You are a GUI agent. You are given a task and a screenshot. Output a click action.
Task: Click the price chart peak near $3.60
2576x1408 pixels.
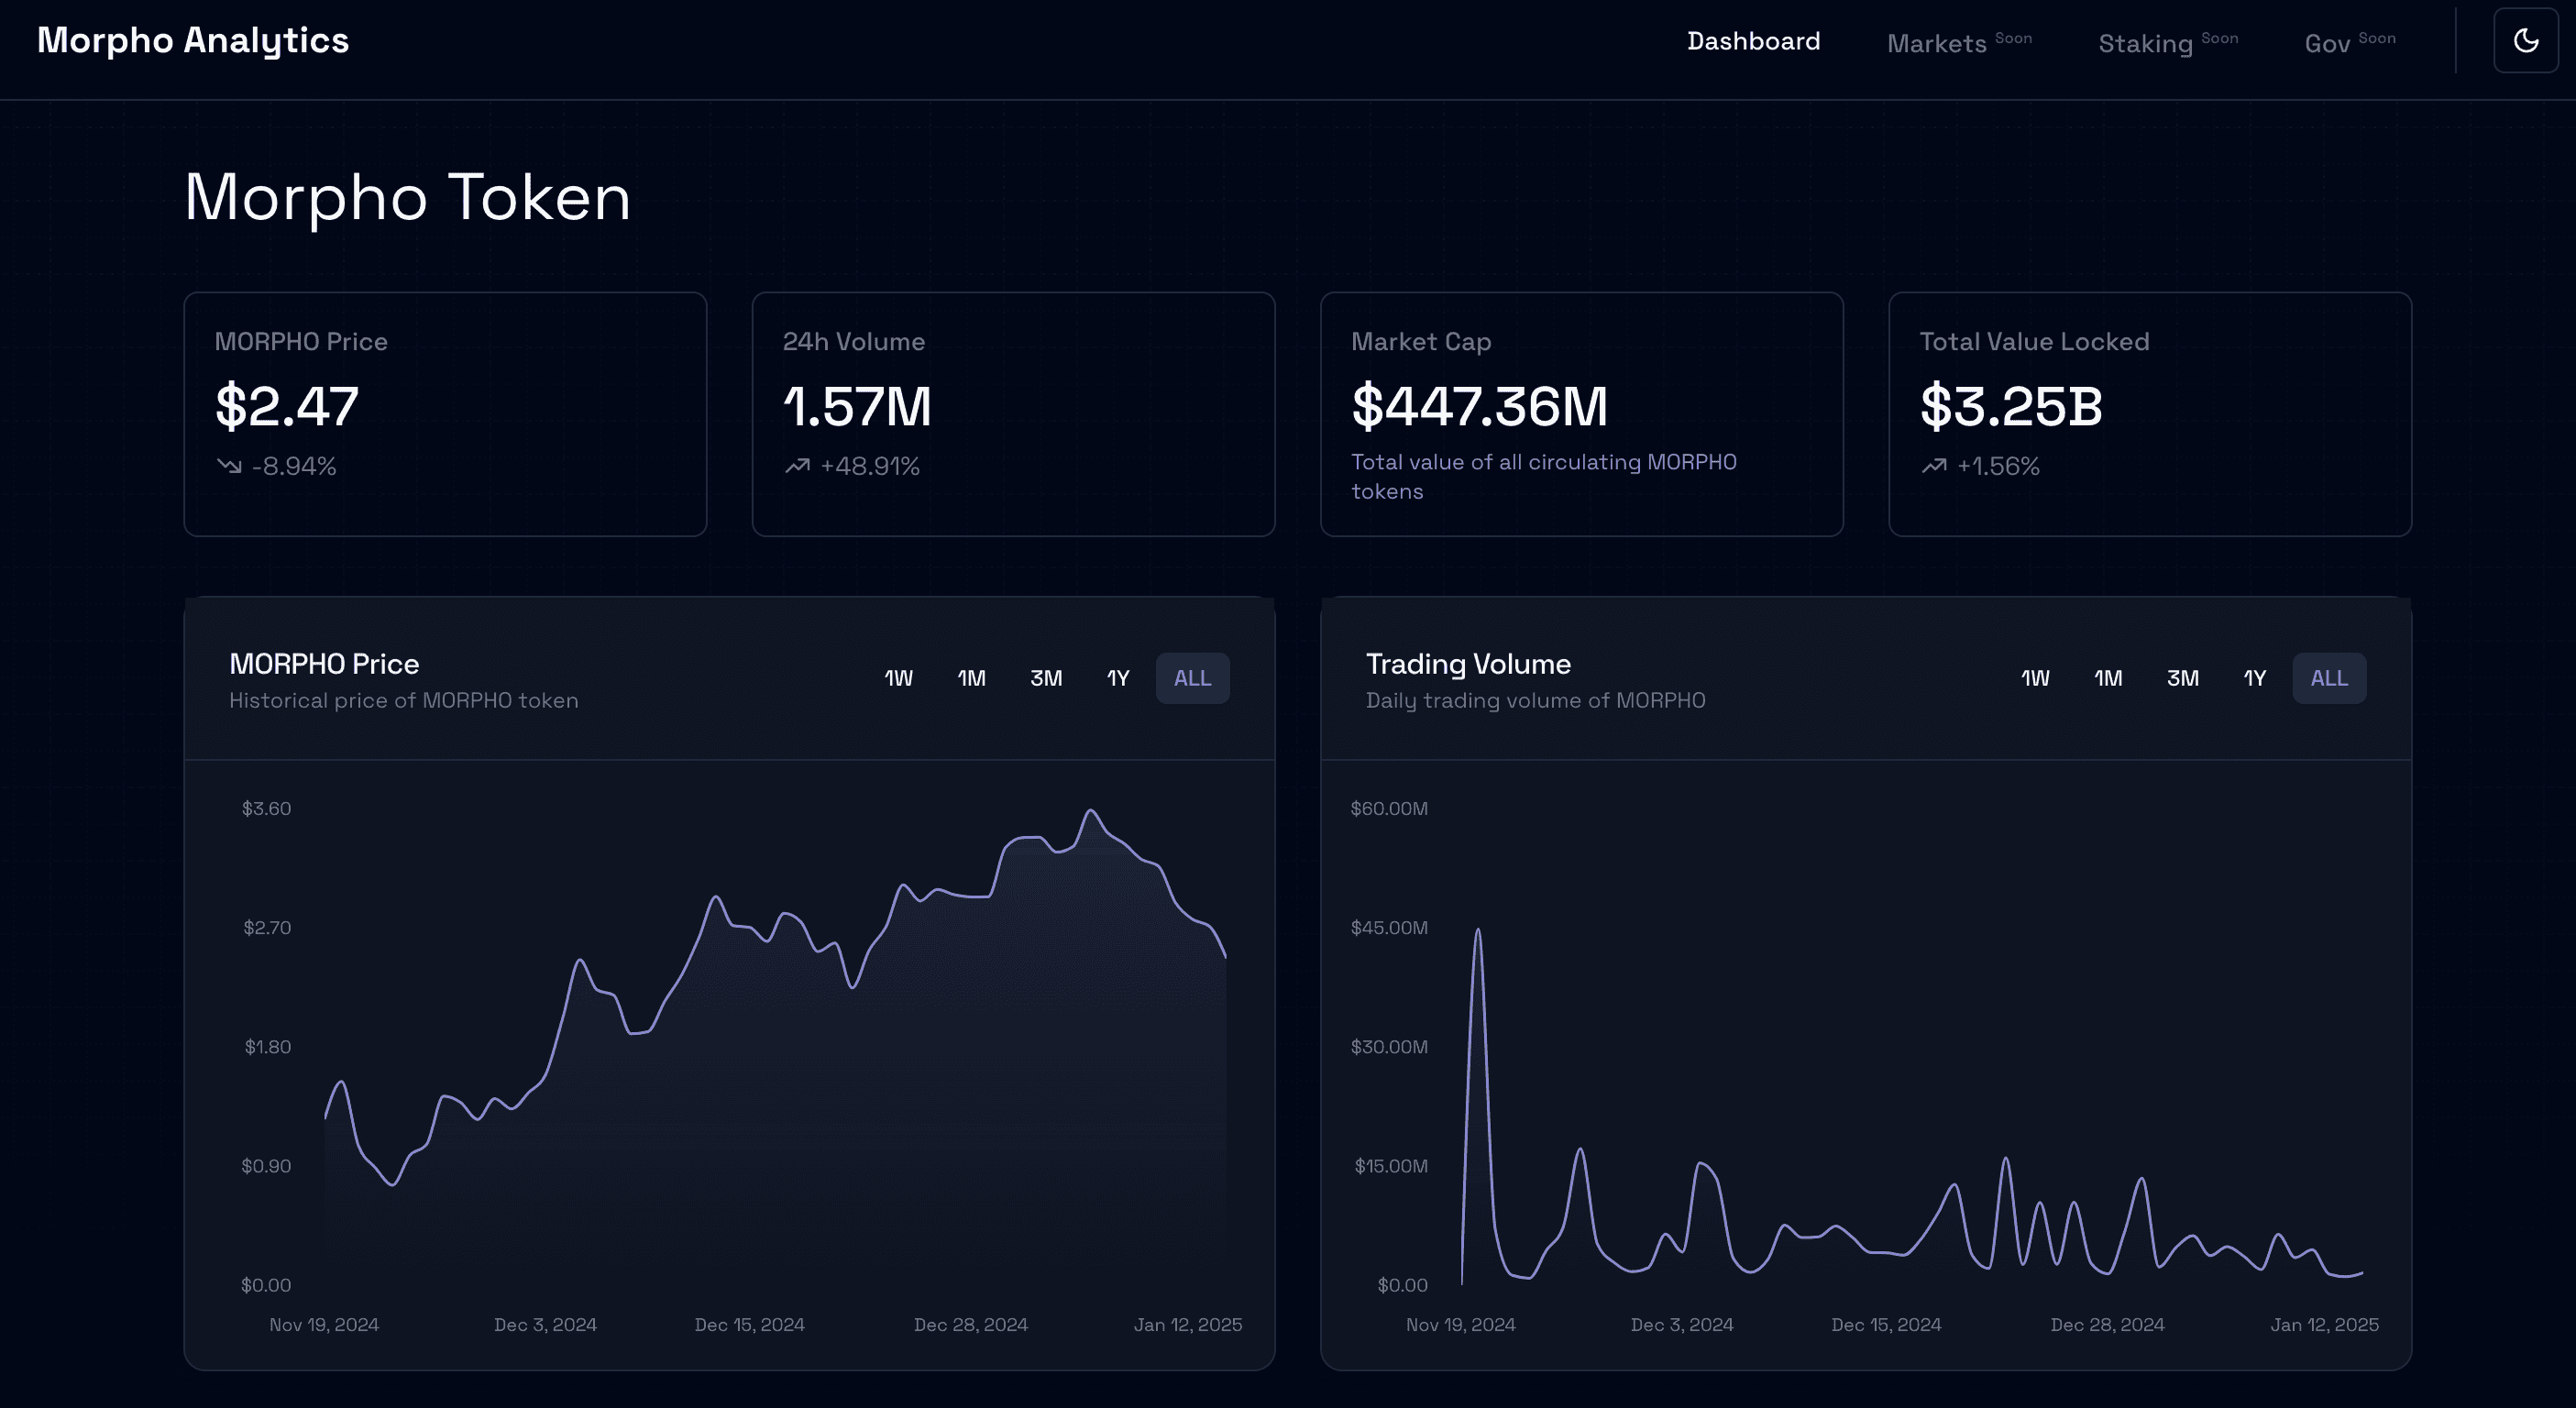point(1091,811)
